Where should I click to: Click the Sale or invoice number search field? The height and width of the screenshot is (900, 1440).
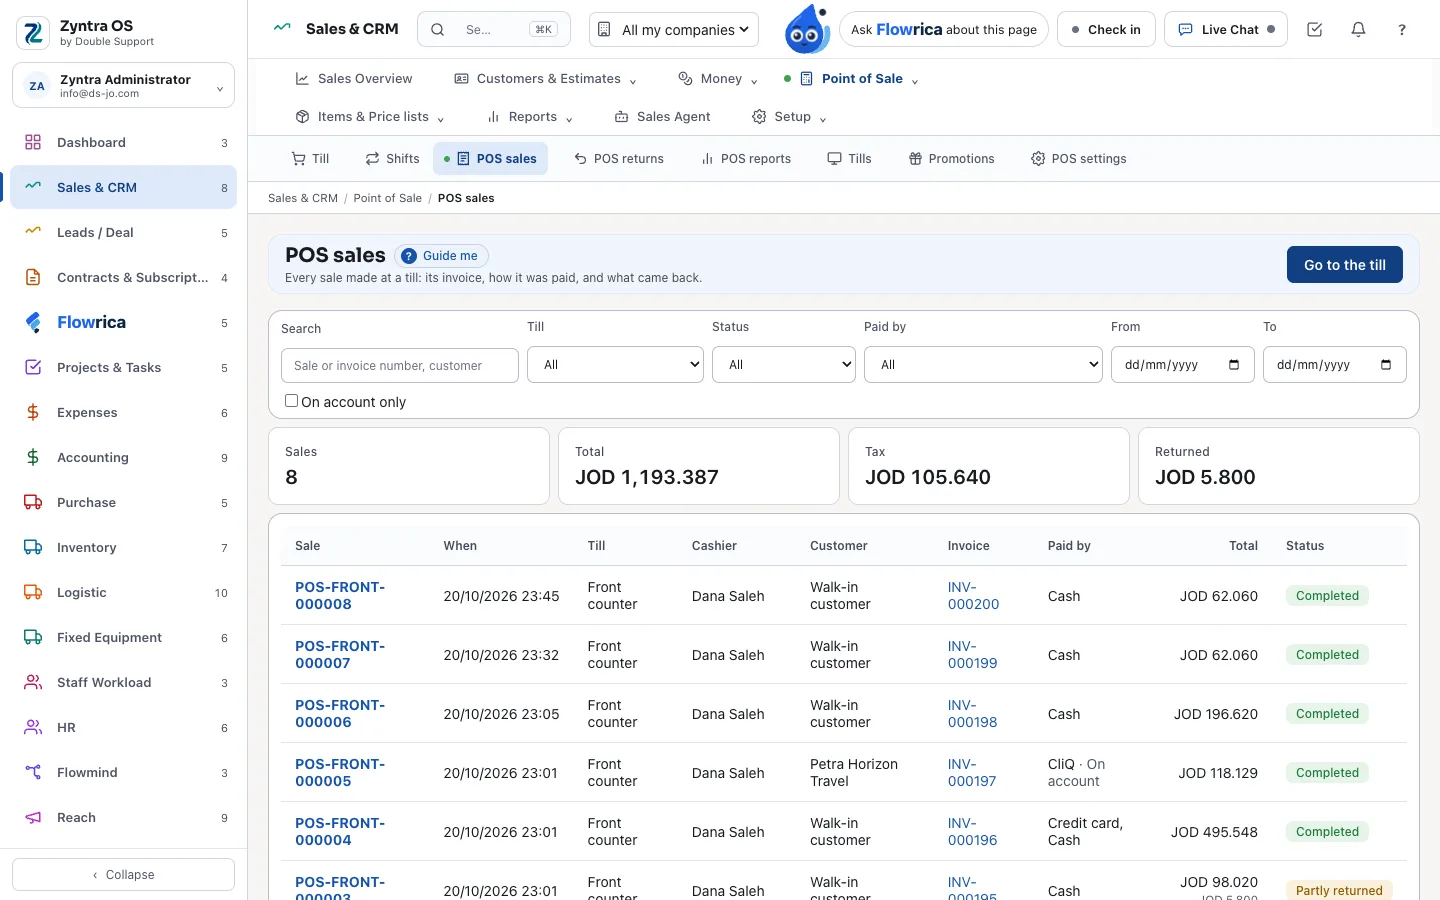pyautogui.click(x=400, y=366)
